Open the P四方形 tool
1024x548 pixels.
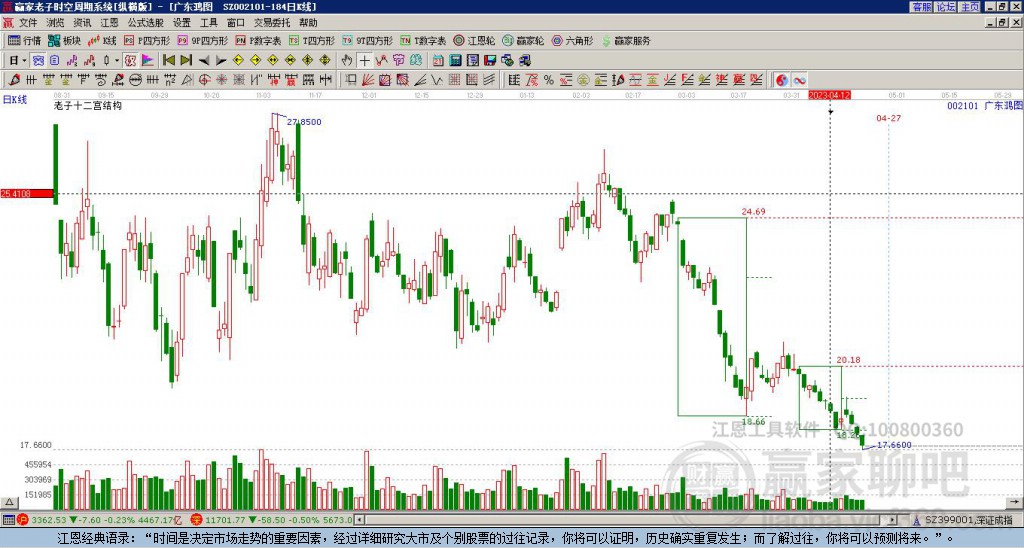point(147,40)
